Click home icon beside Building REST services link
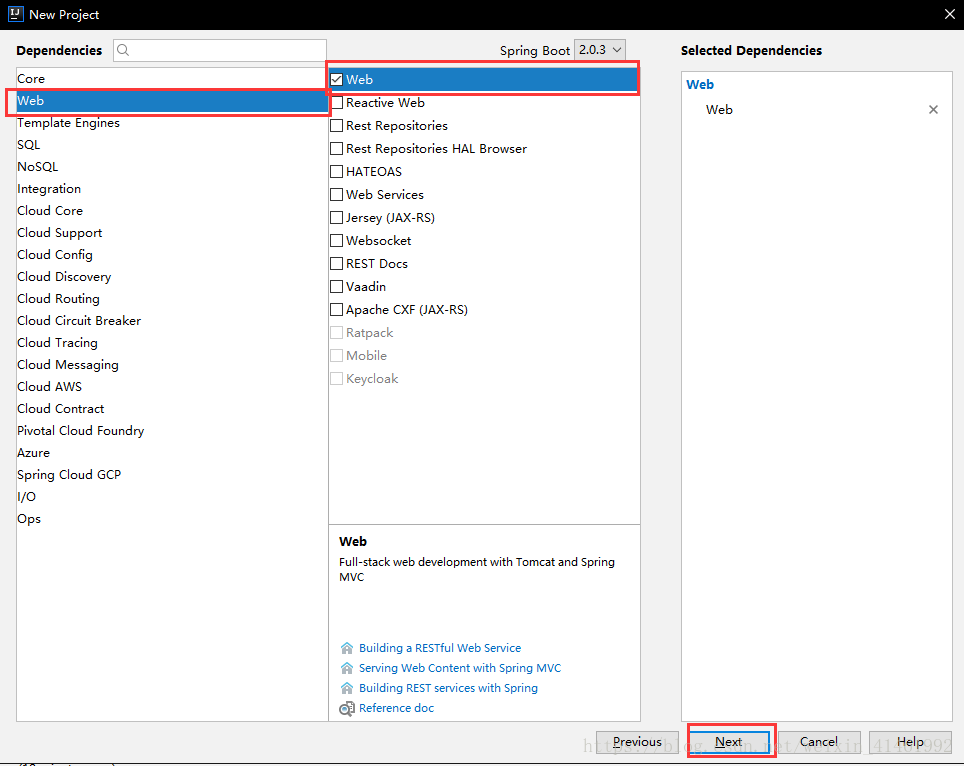The image size is (964, 766). pos(347,688)
